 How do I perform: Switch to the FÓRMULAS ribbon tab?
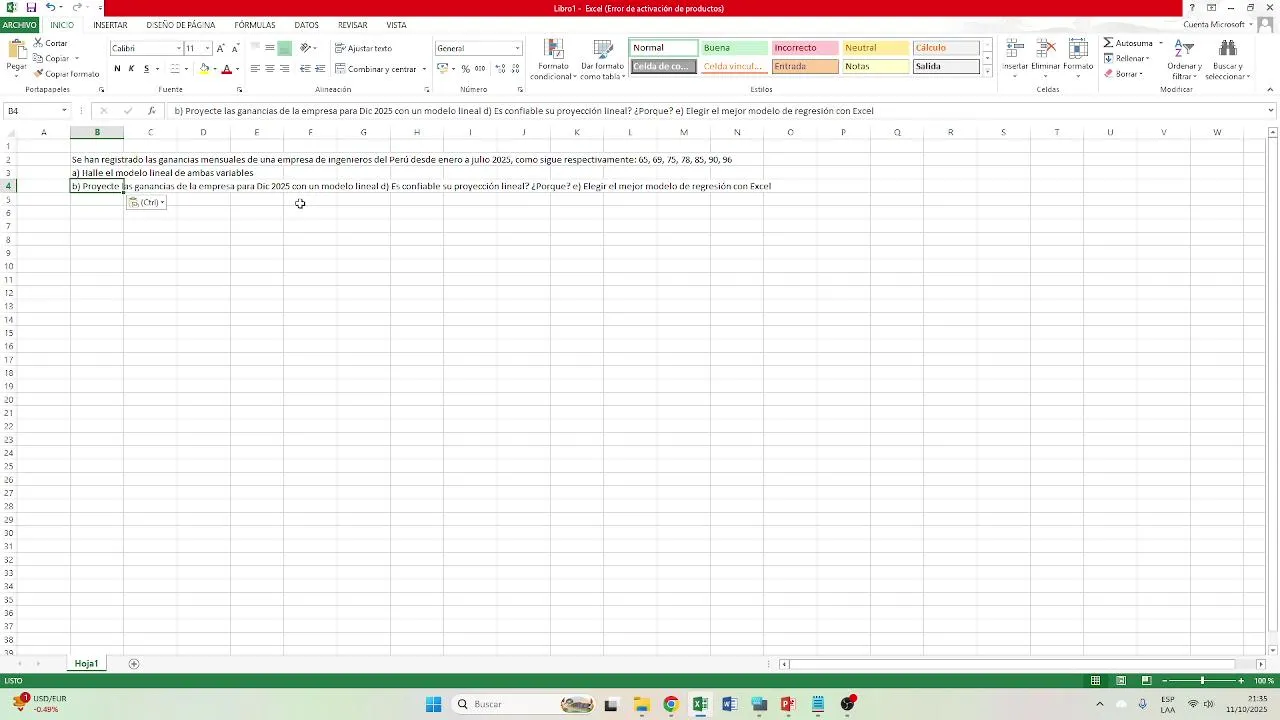point(255,25)
